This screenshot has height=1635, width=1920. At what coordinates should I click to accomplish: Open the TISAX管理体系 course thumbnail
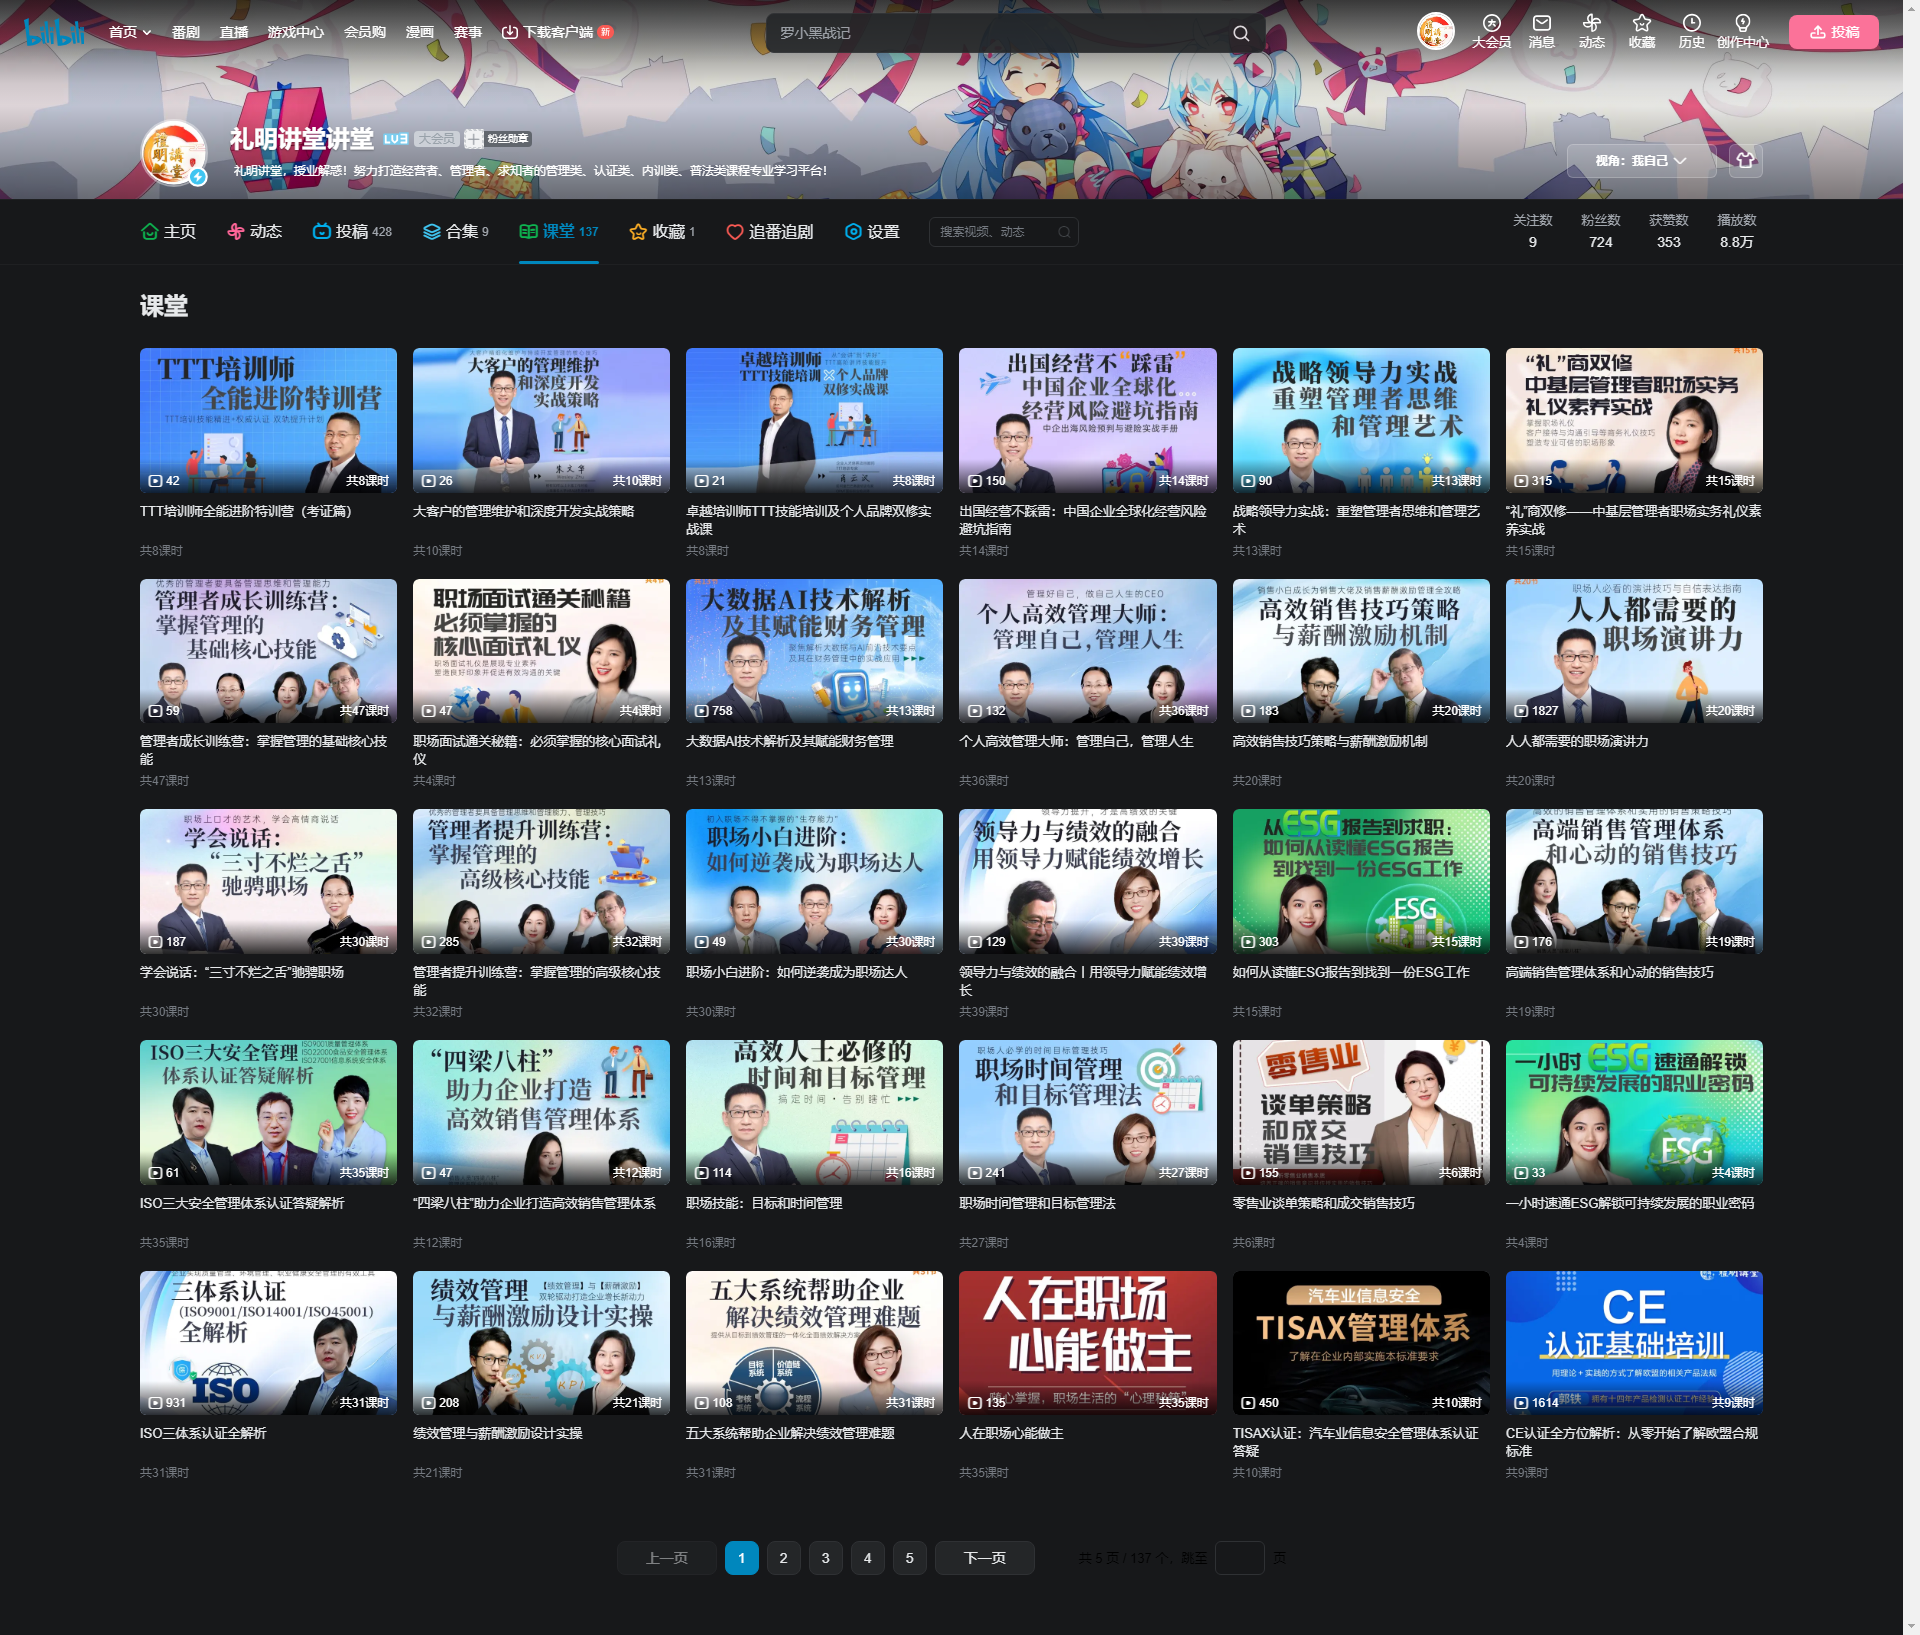click(x=1360, y=1342)
